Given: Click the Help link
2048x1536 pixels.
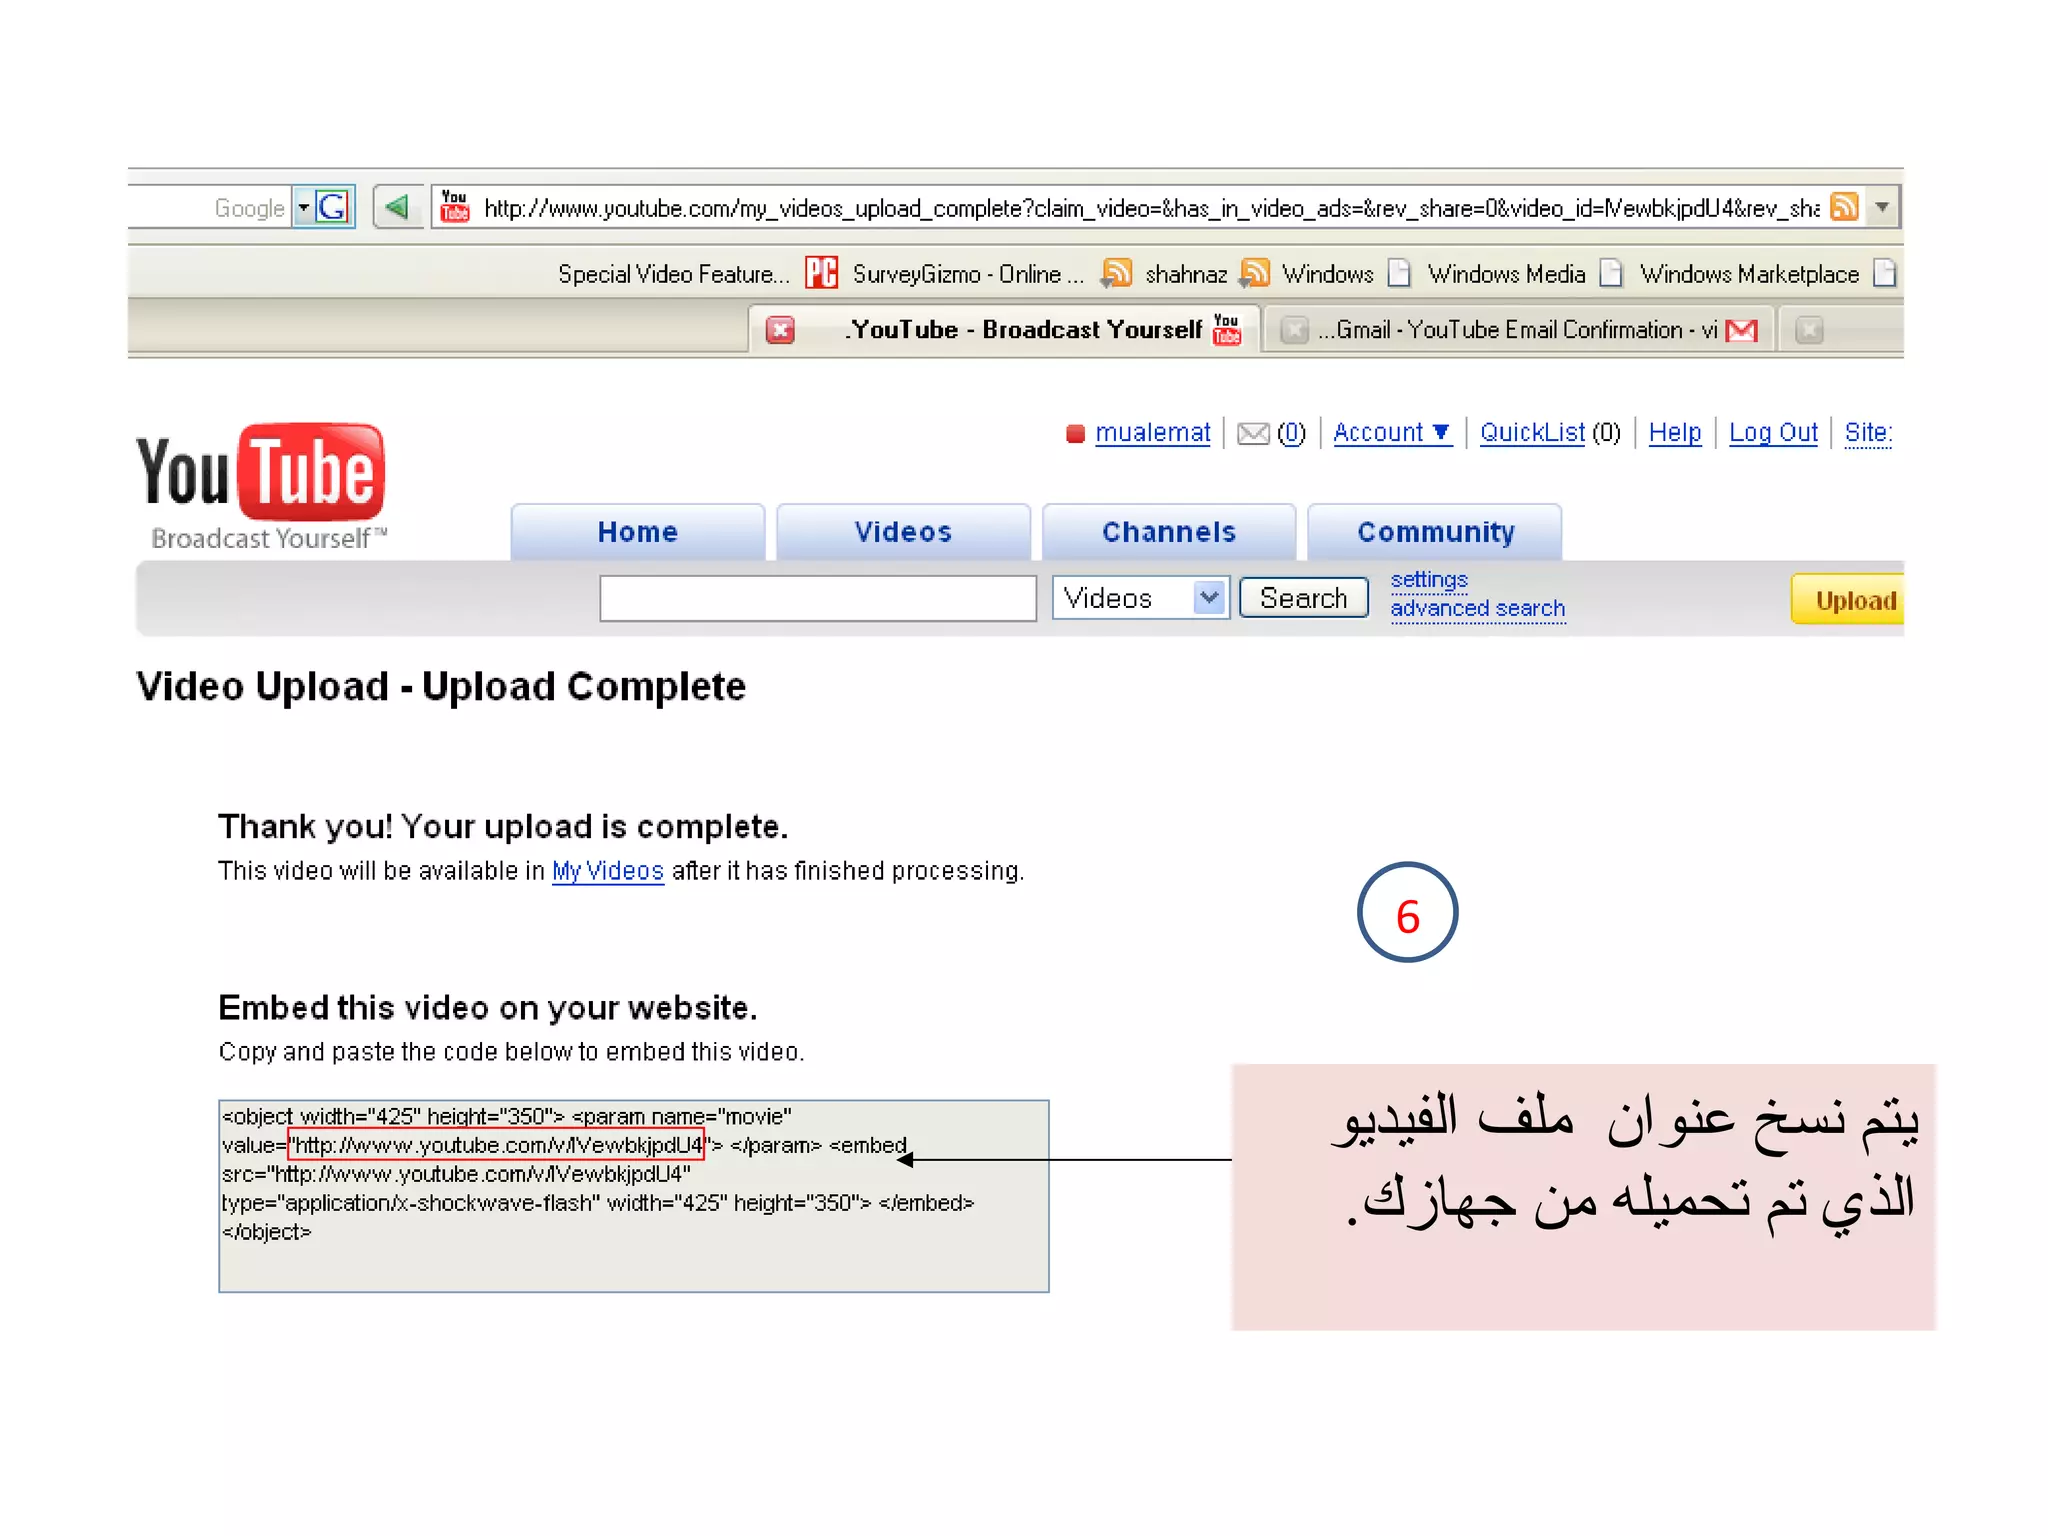Looking at the screenshot, I should [1675, 432].
